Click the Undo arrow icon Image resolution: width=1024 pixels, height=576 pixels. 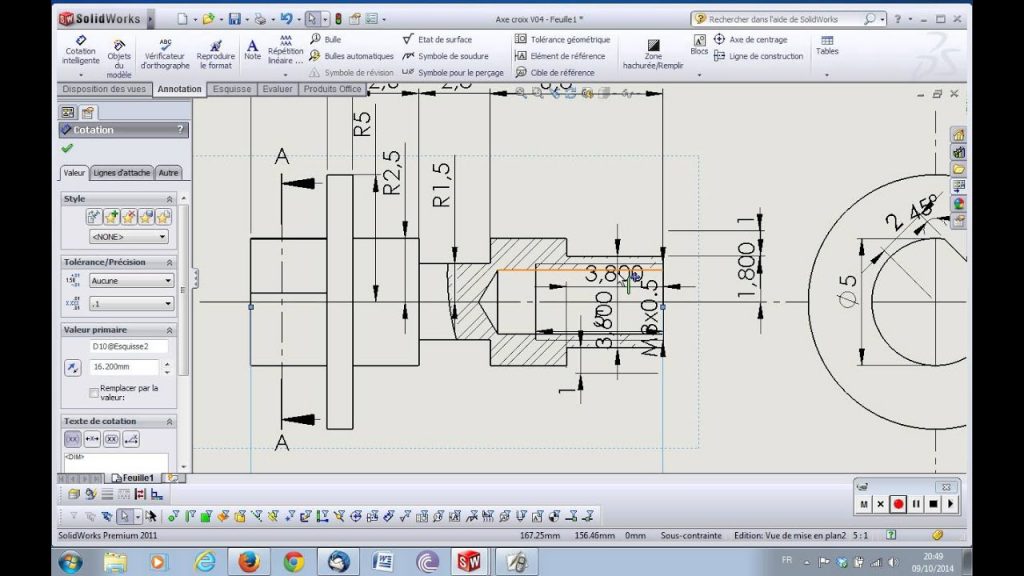(286, 19)
